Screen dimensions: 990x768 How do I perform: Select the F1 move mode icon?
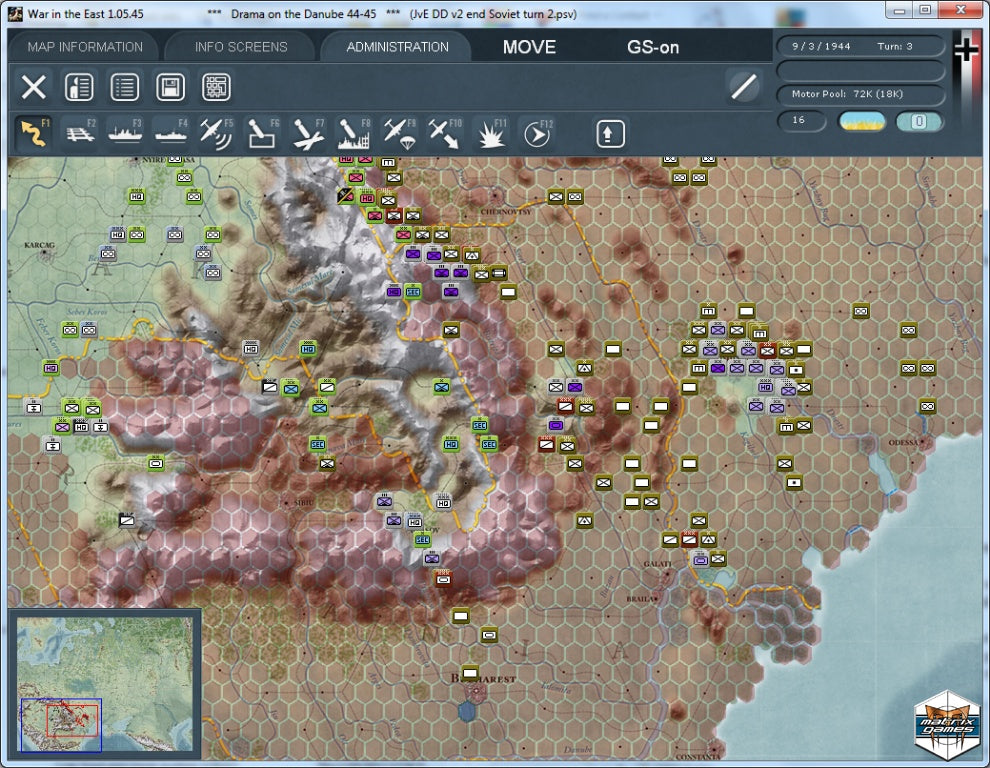[x=34, y=133]
